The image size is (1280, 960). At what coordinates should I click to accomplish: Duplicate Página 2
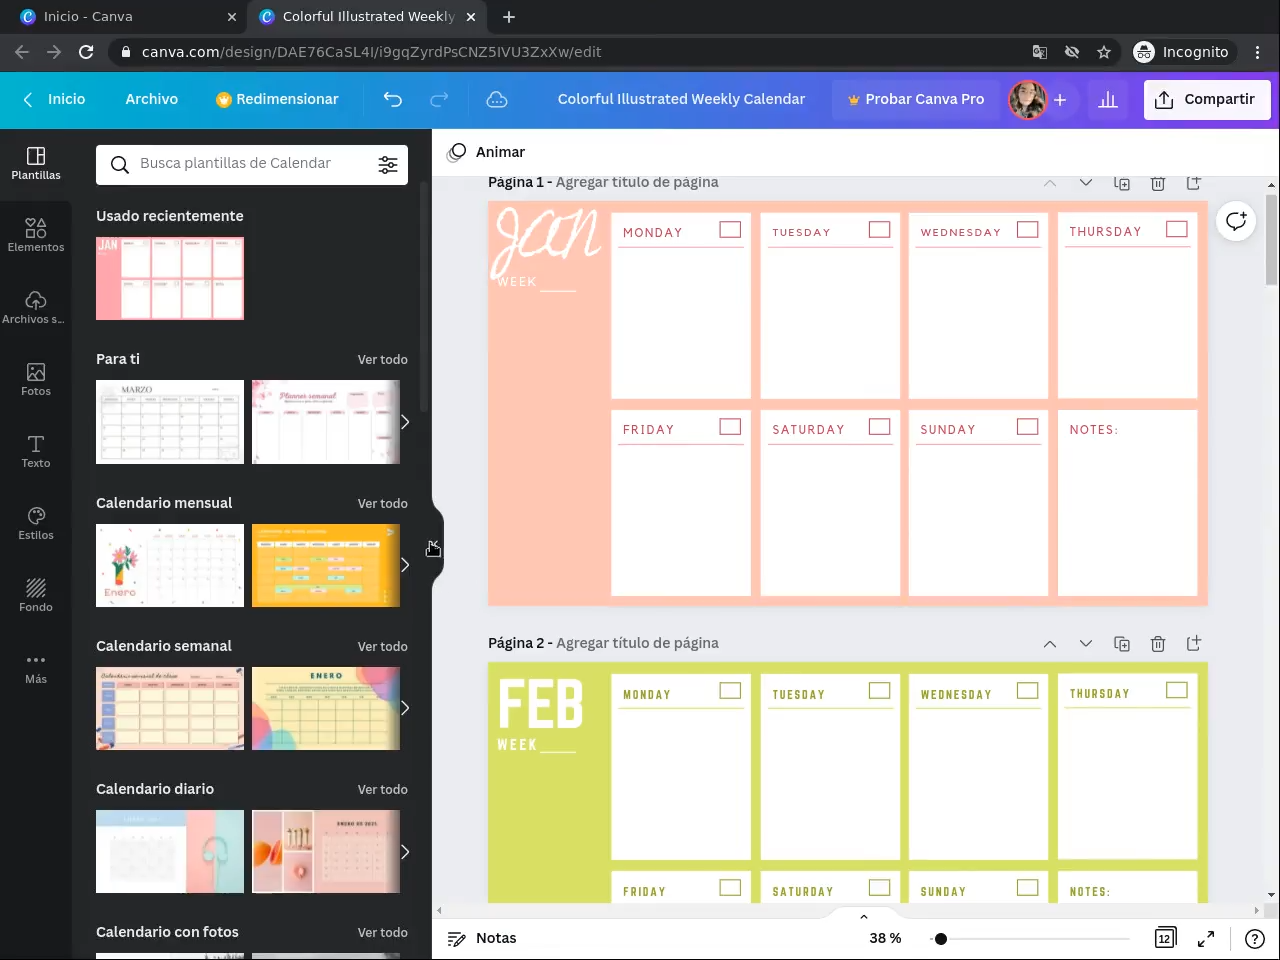click(x=1122, y=644)
